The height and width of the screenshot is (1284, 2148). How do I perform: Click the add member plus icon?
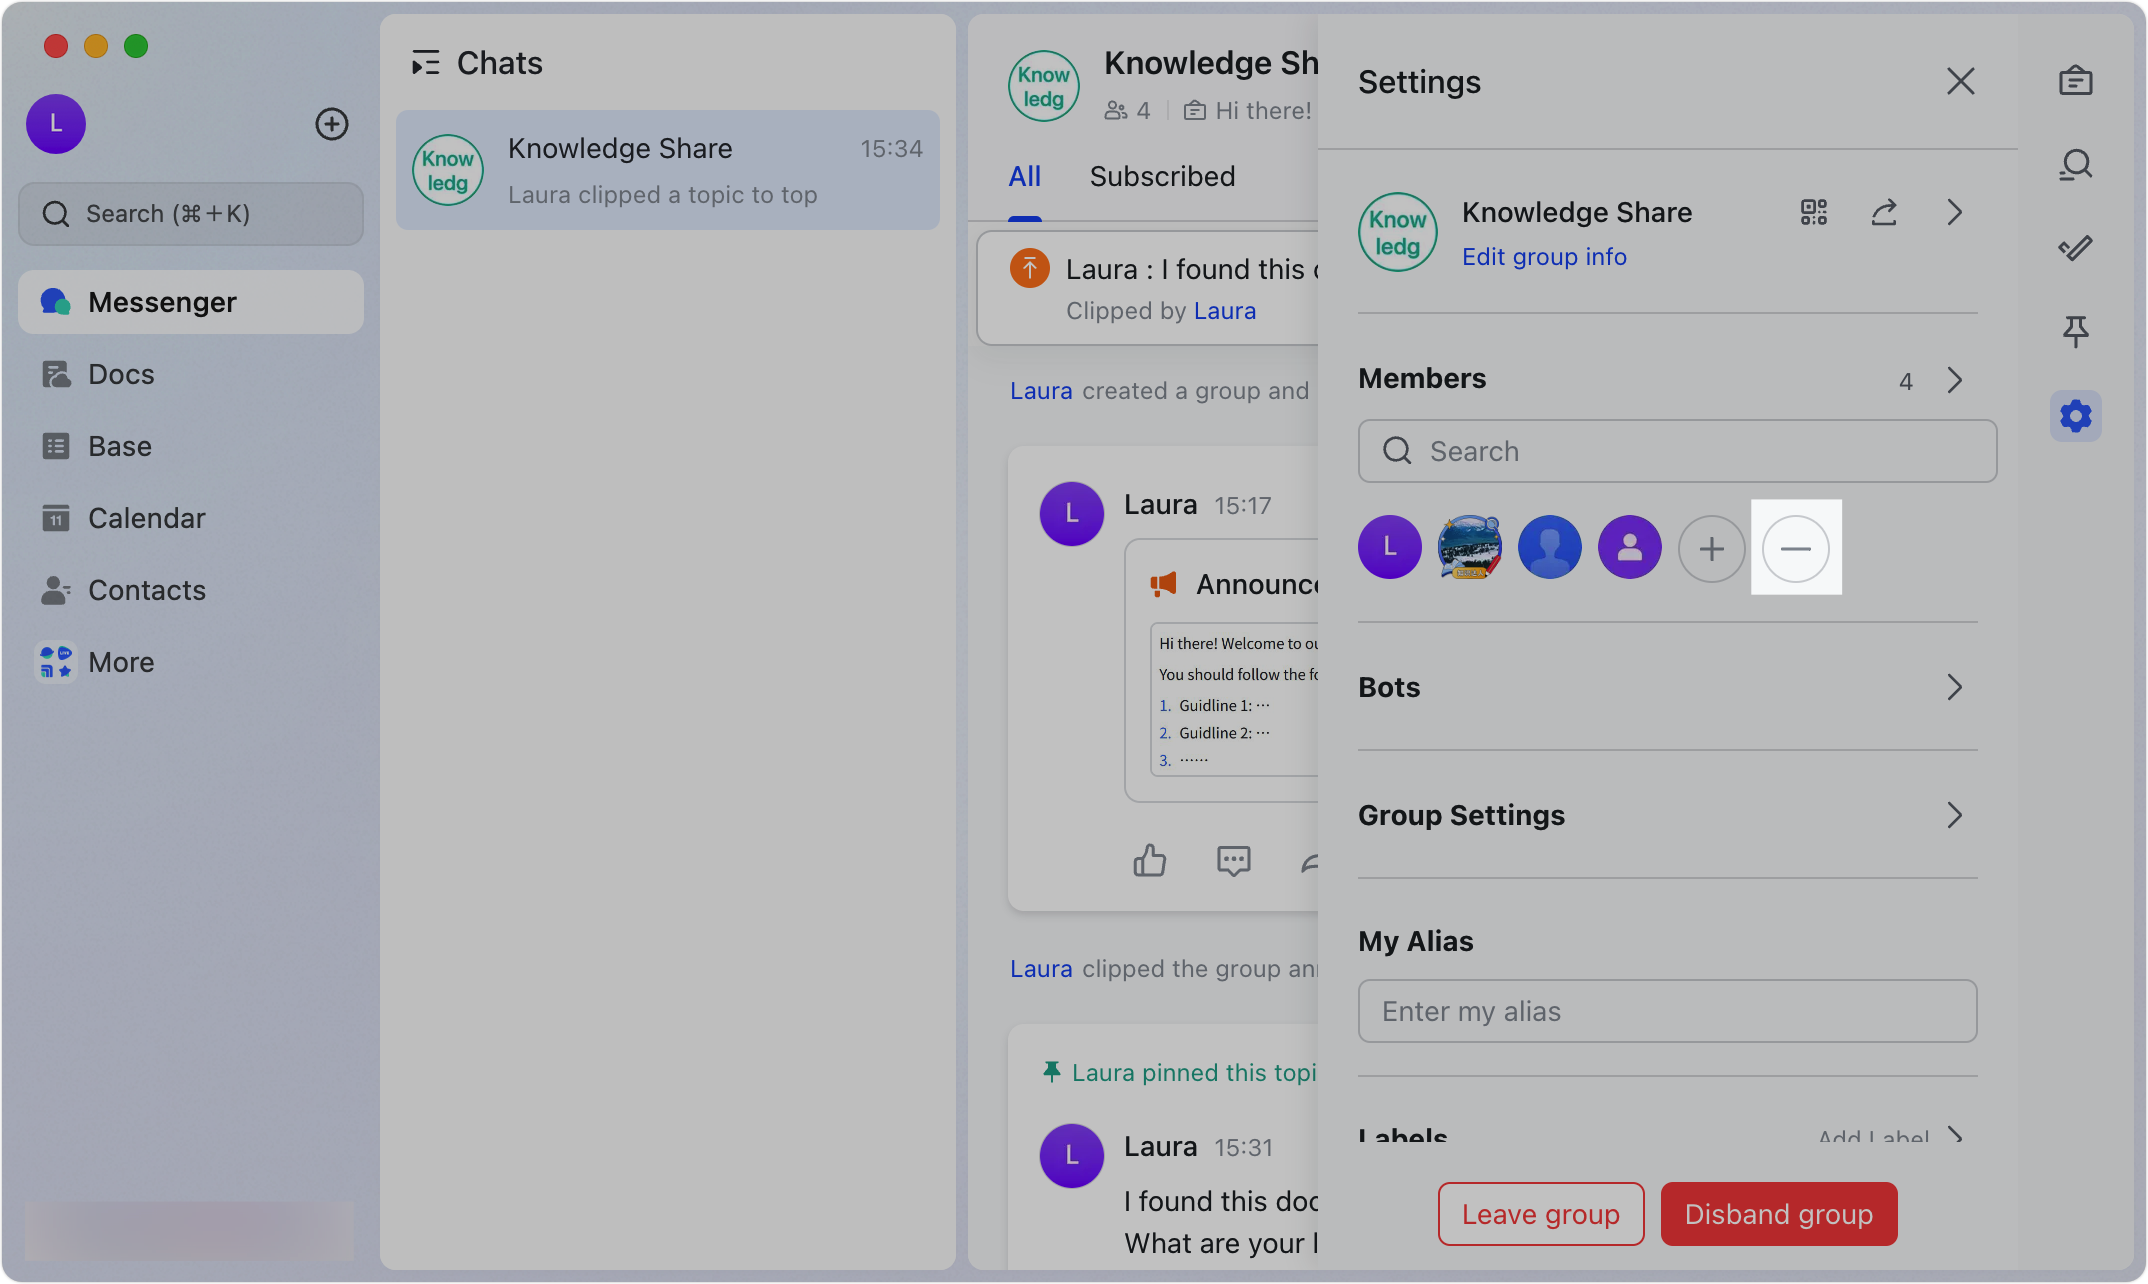(x=1712, y=548)
